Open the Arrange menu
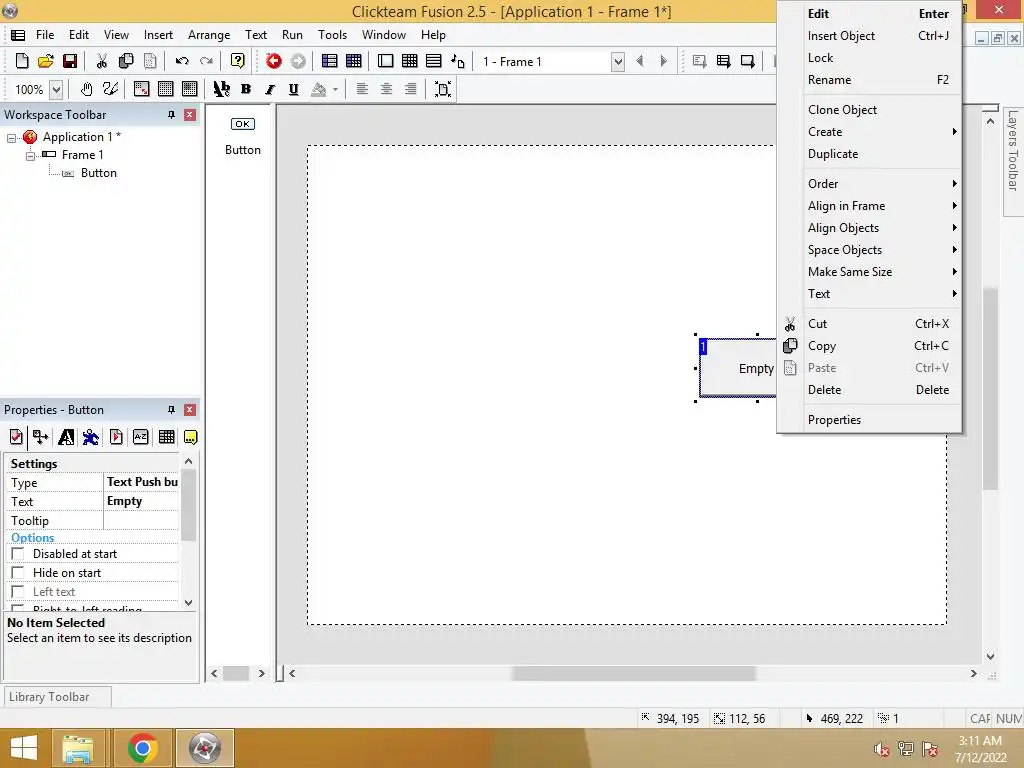The height and width of the screenshot is (768, 1024). [208, 35]
